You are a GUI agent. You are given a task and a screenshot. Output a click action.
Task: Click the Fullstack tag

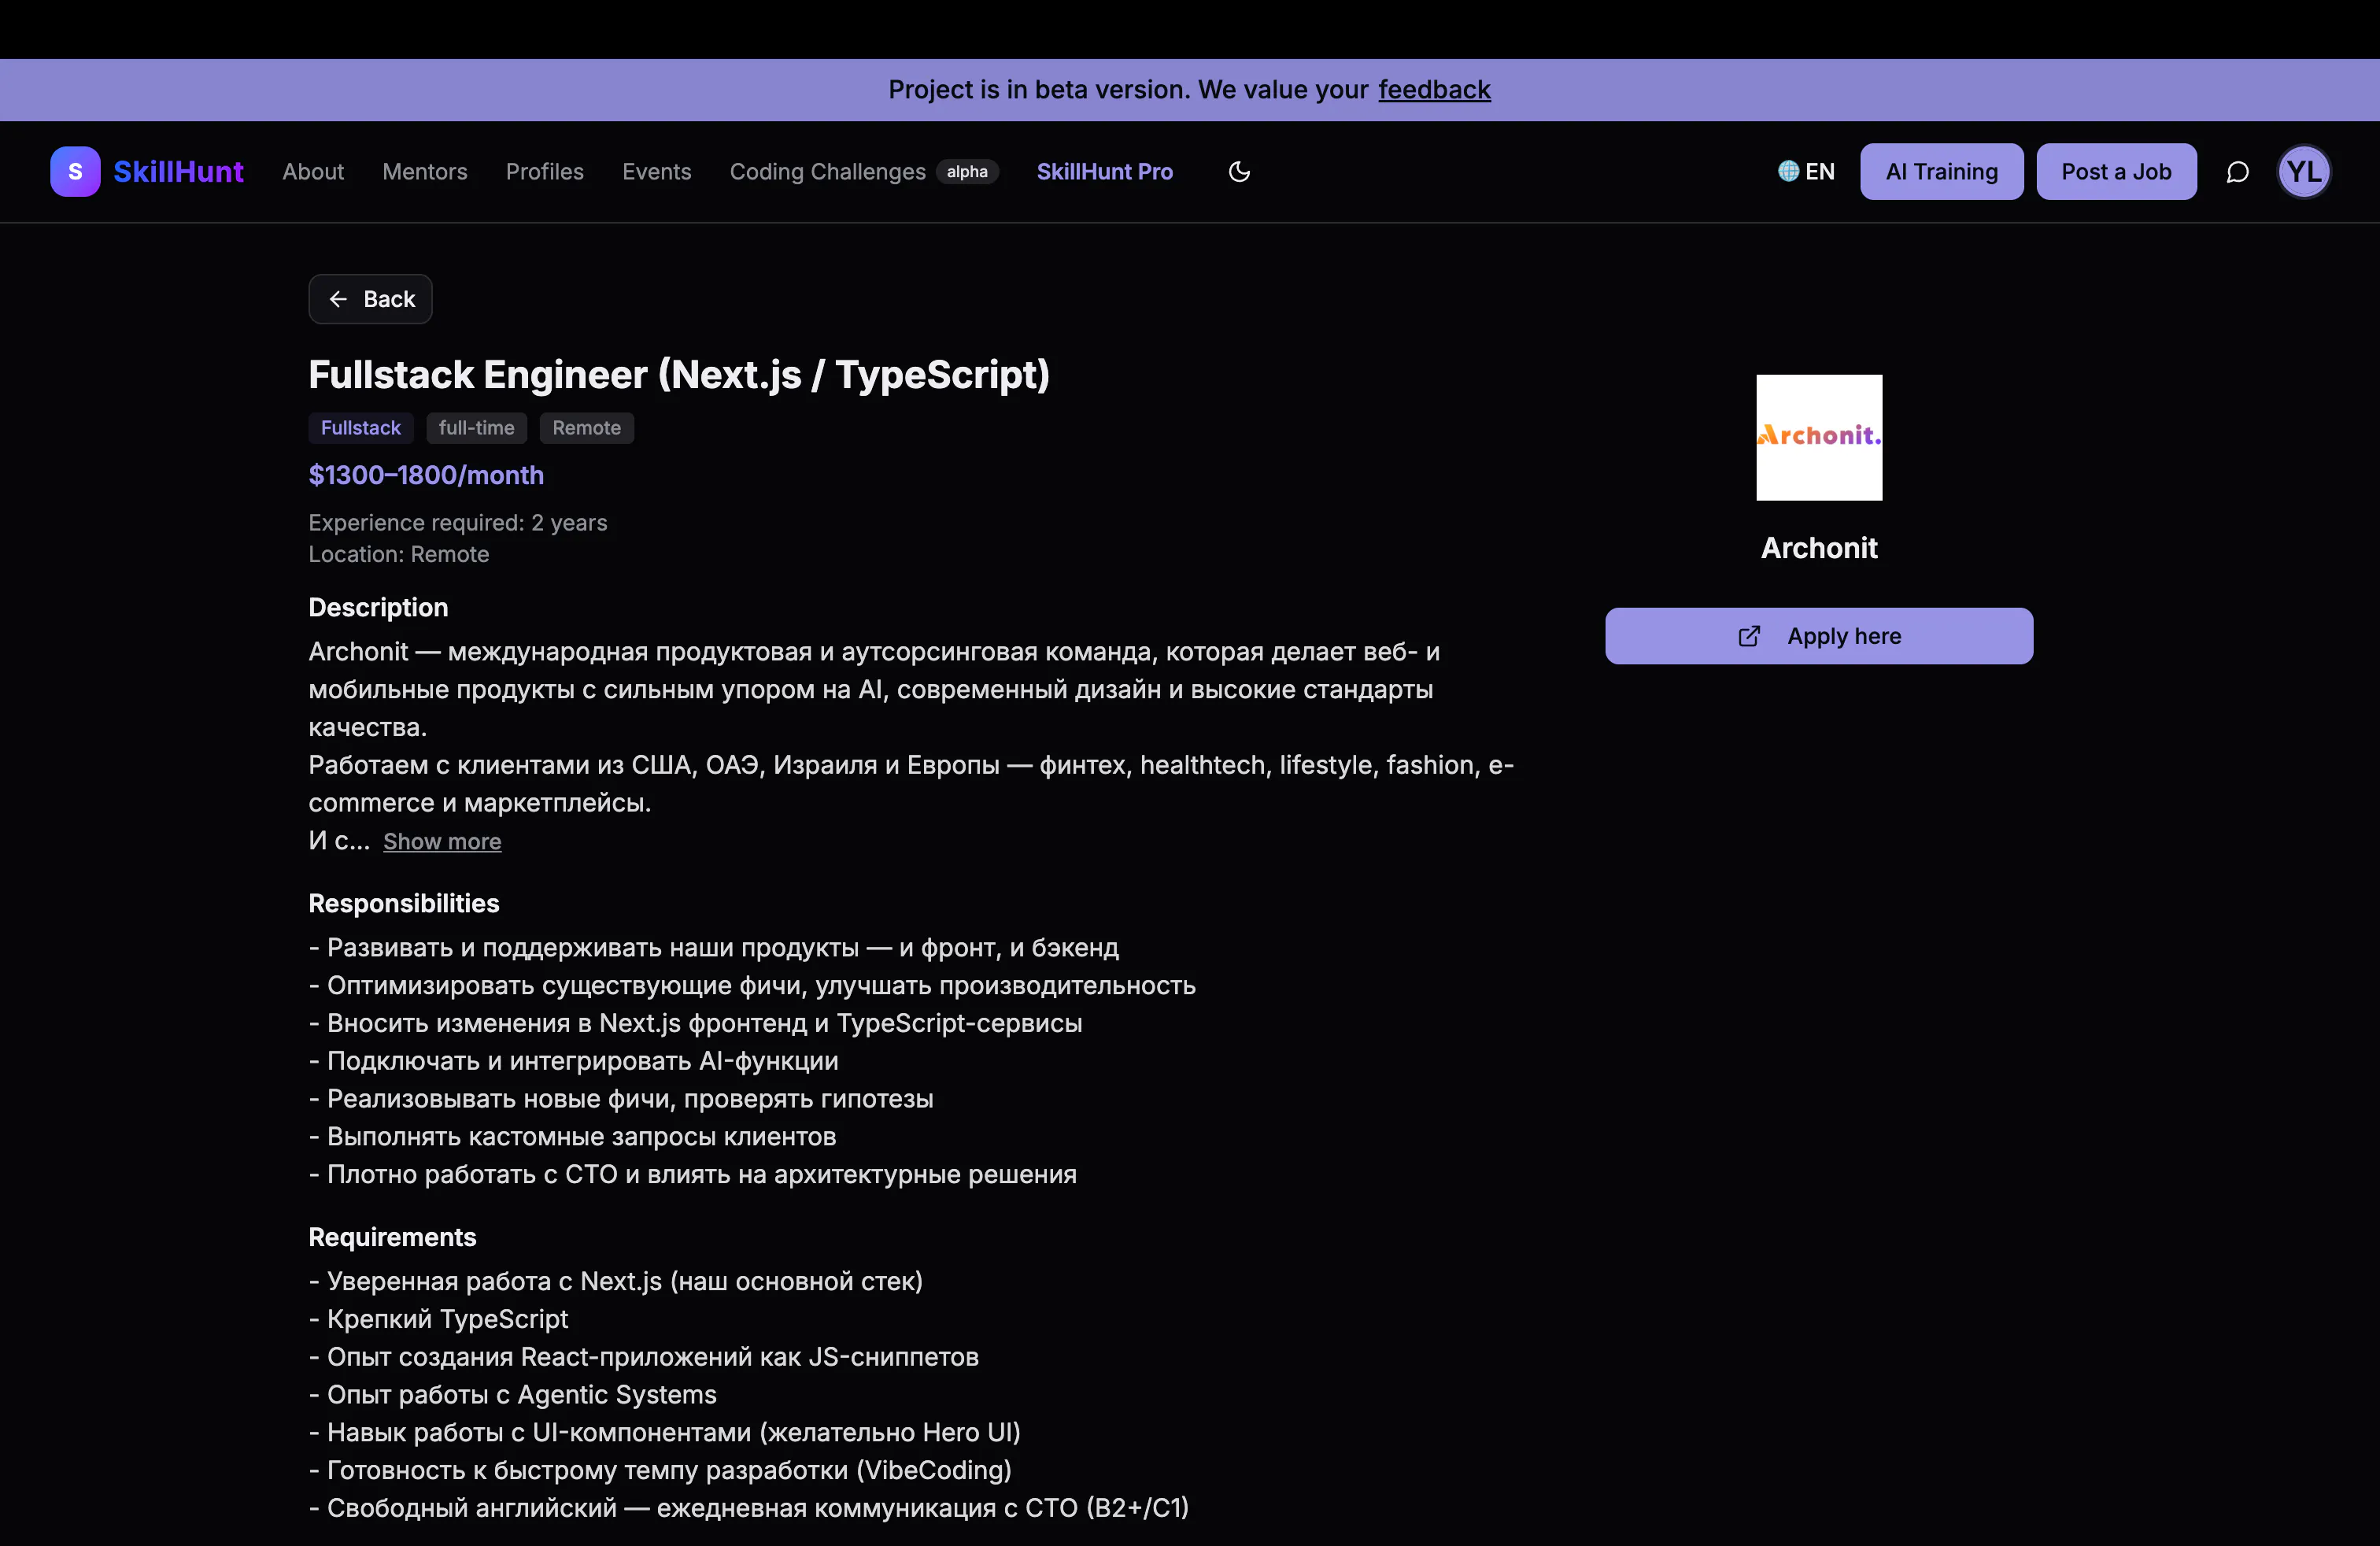click(360, 428)
